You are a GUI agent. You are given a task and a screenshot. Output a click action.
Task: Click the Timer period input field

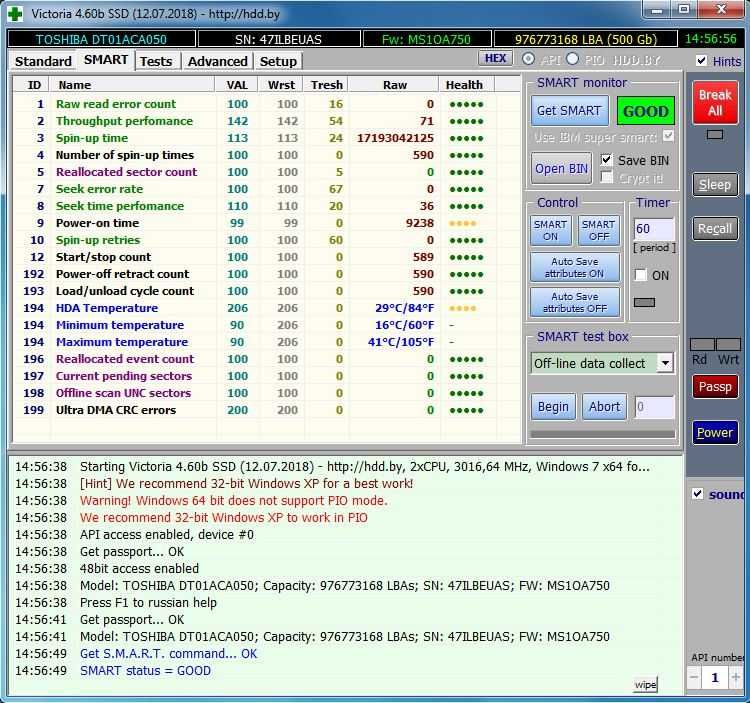point(654,229)
